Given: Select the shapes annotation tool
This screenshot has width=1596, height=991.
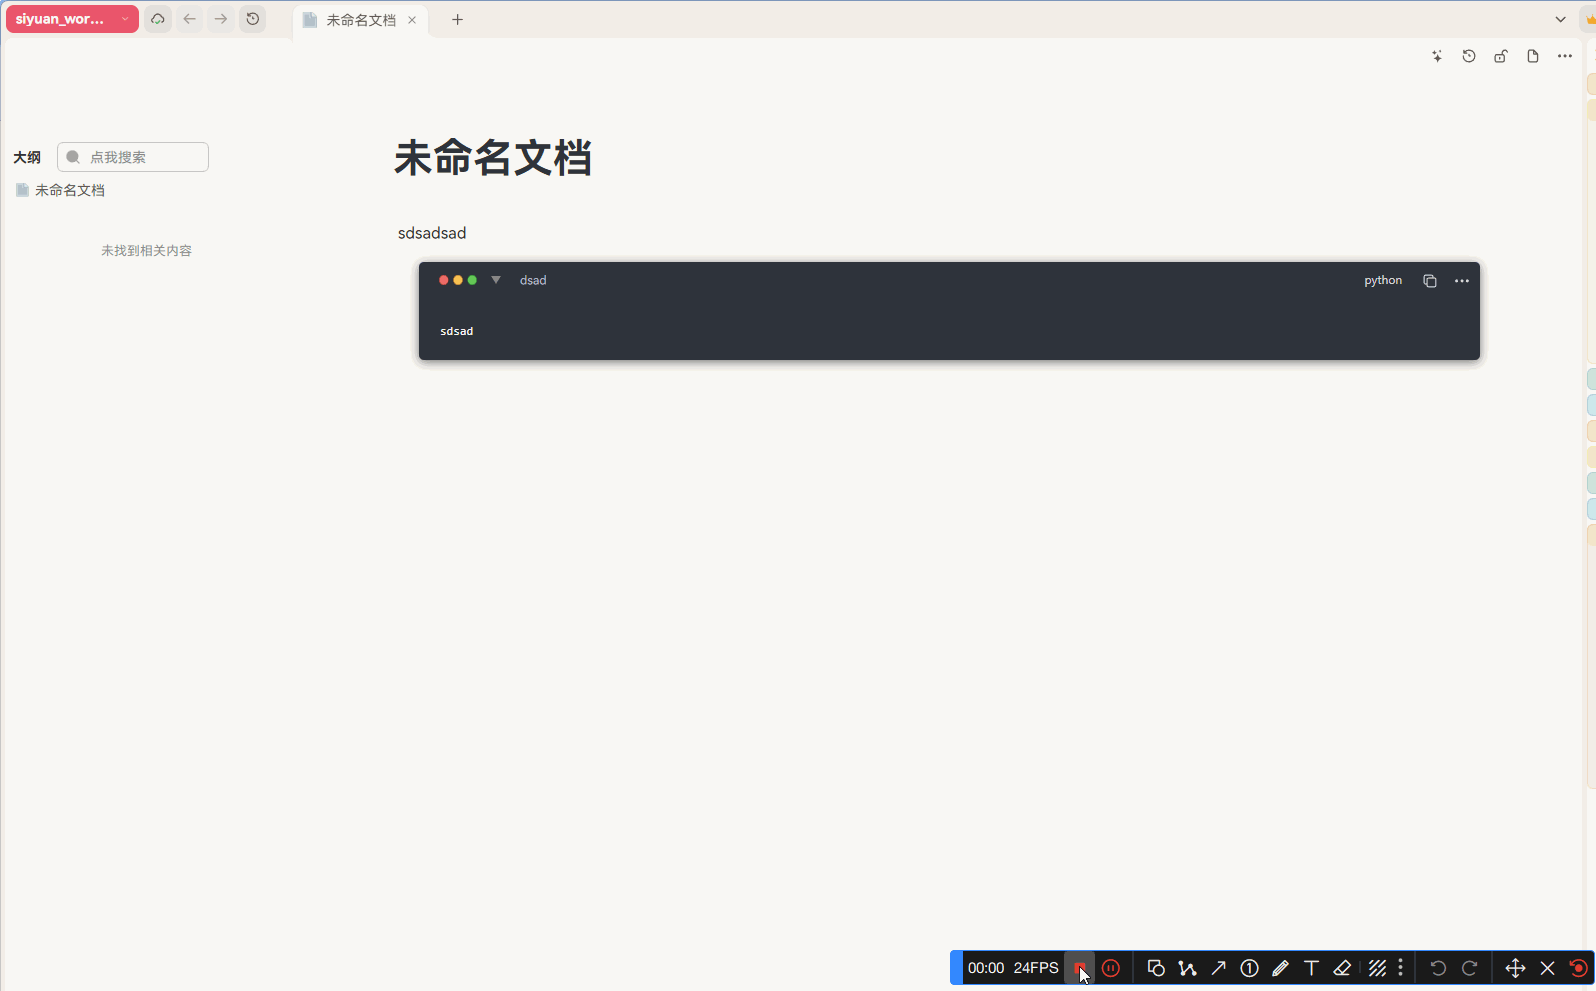Looking at the screenshot, I should point(1156,968).
